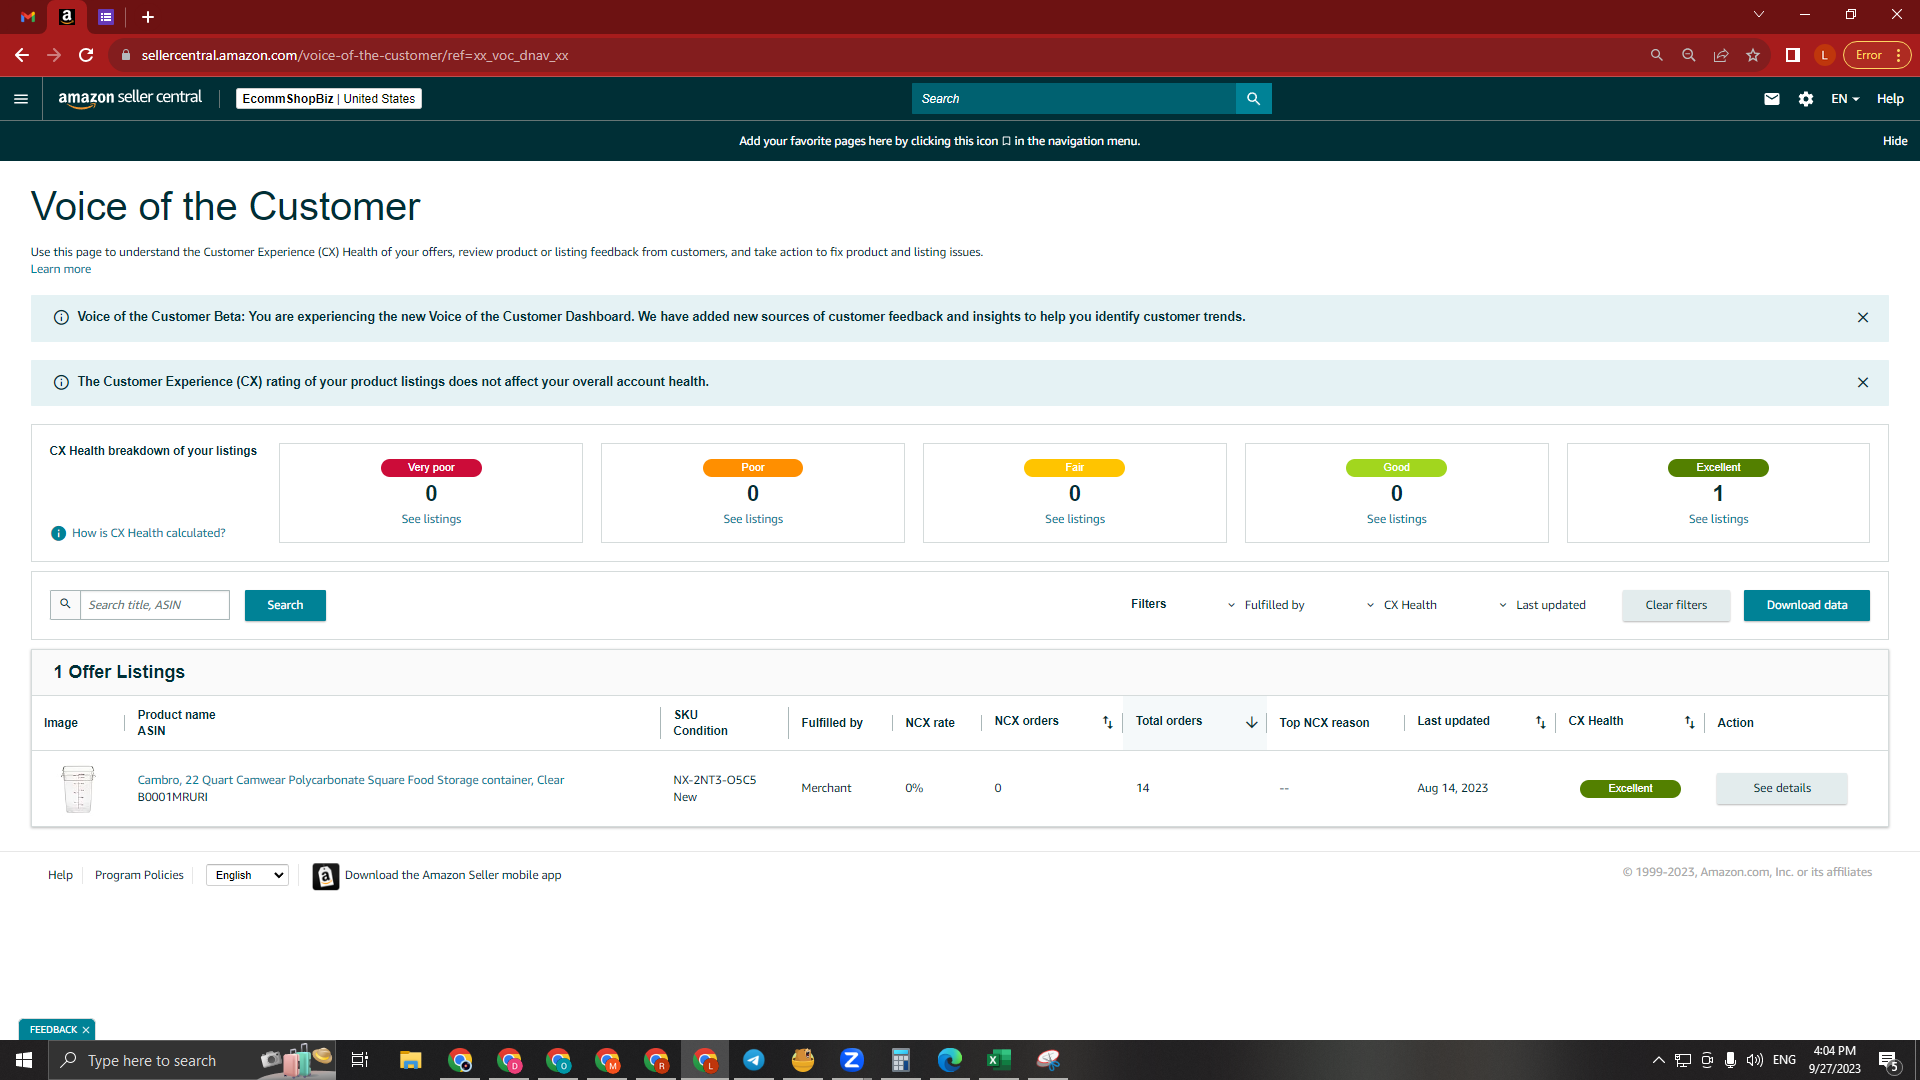The image size is (1920, 1080).
Task: Open the EN language dropdown
Action: click(1845, 99)
